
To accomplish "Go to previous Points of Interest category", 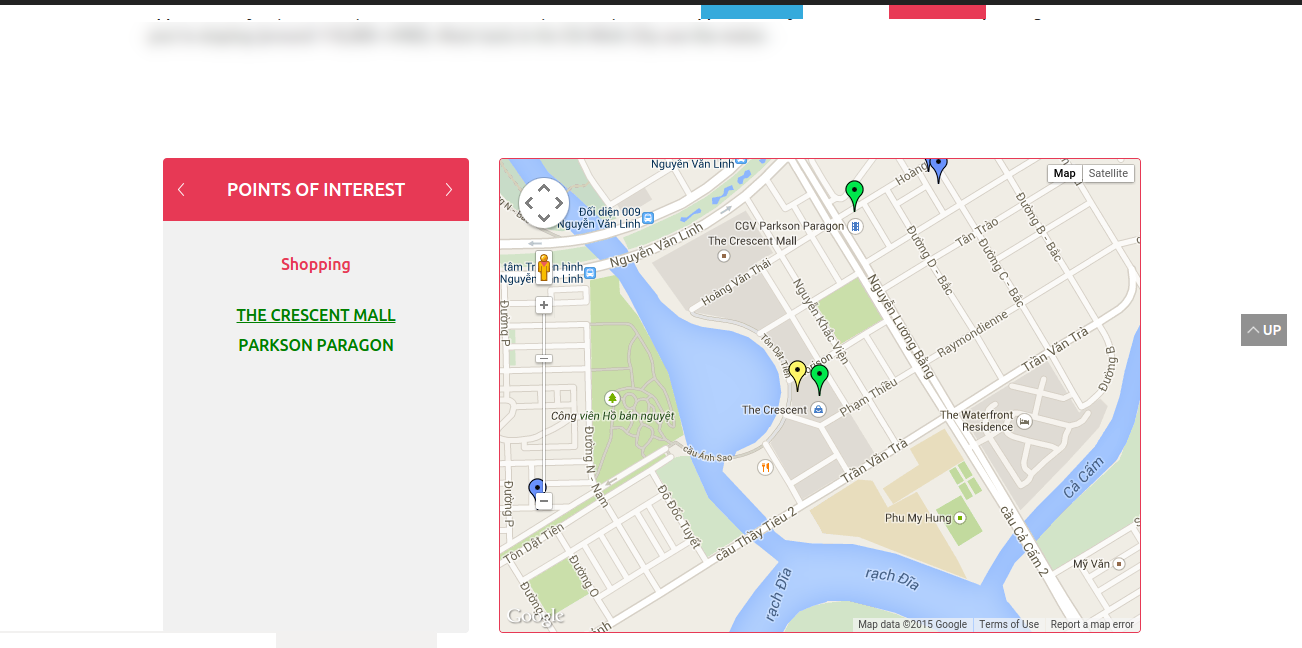I will coord(181,189).
